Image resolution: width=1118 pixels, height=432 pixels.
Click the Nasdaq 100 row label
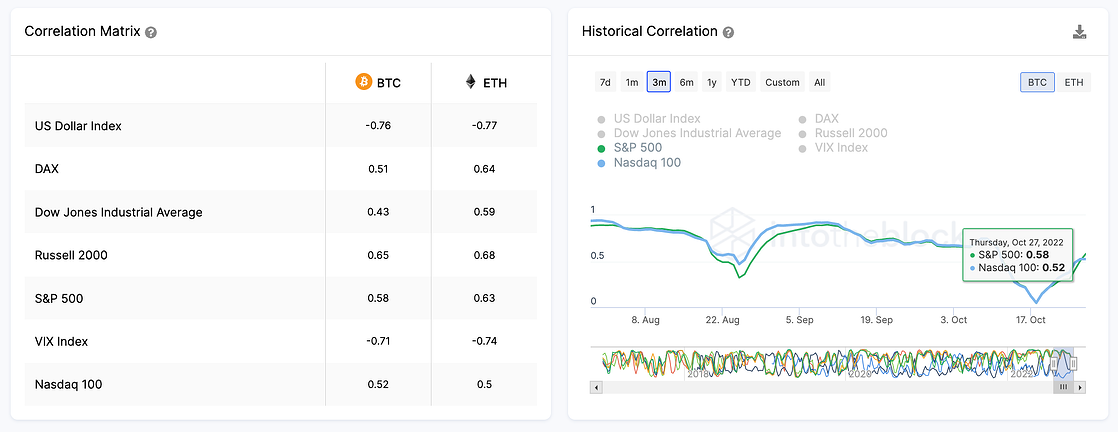pyautogui.click(x=68, y=384)
